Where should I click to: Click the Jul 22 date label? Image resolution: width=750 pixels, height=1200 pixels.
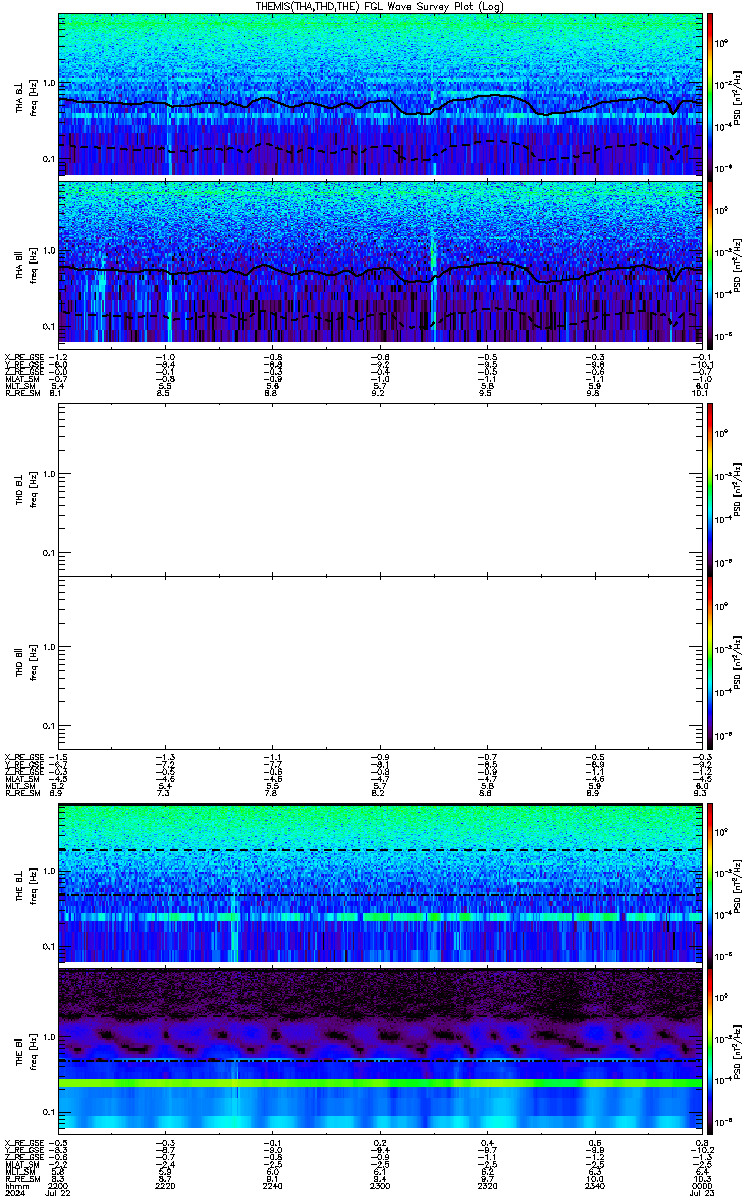coord(60,1193)
